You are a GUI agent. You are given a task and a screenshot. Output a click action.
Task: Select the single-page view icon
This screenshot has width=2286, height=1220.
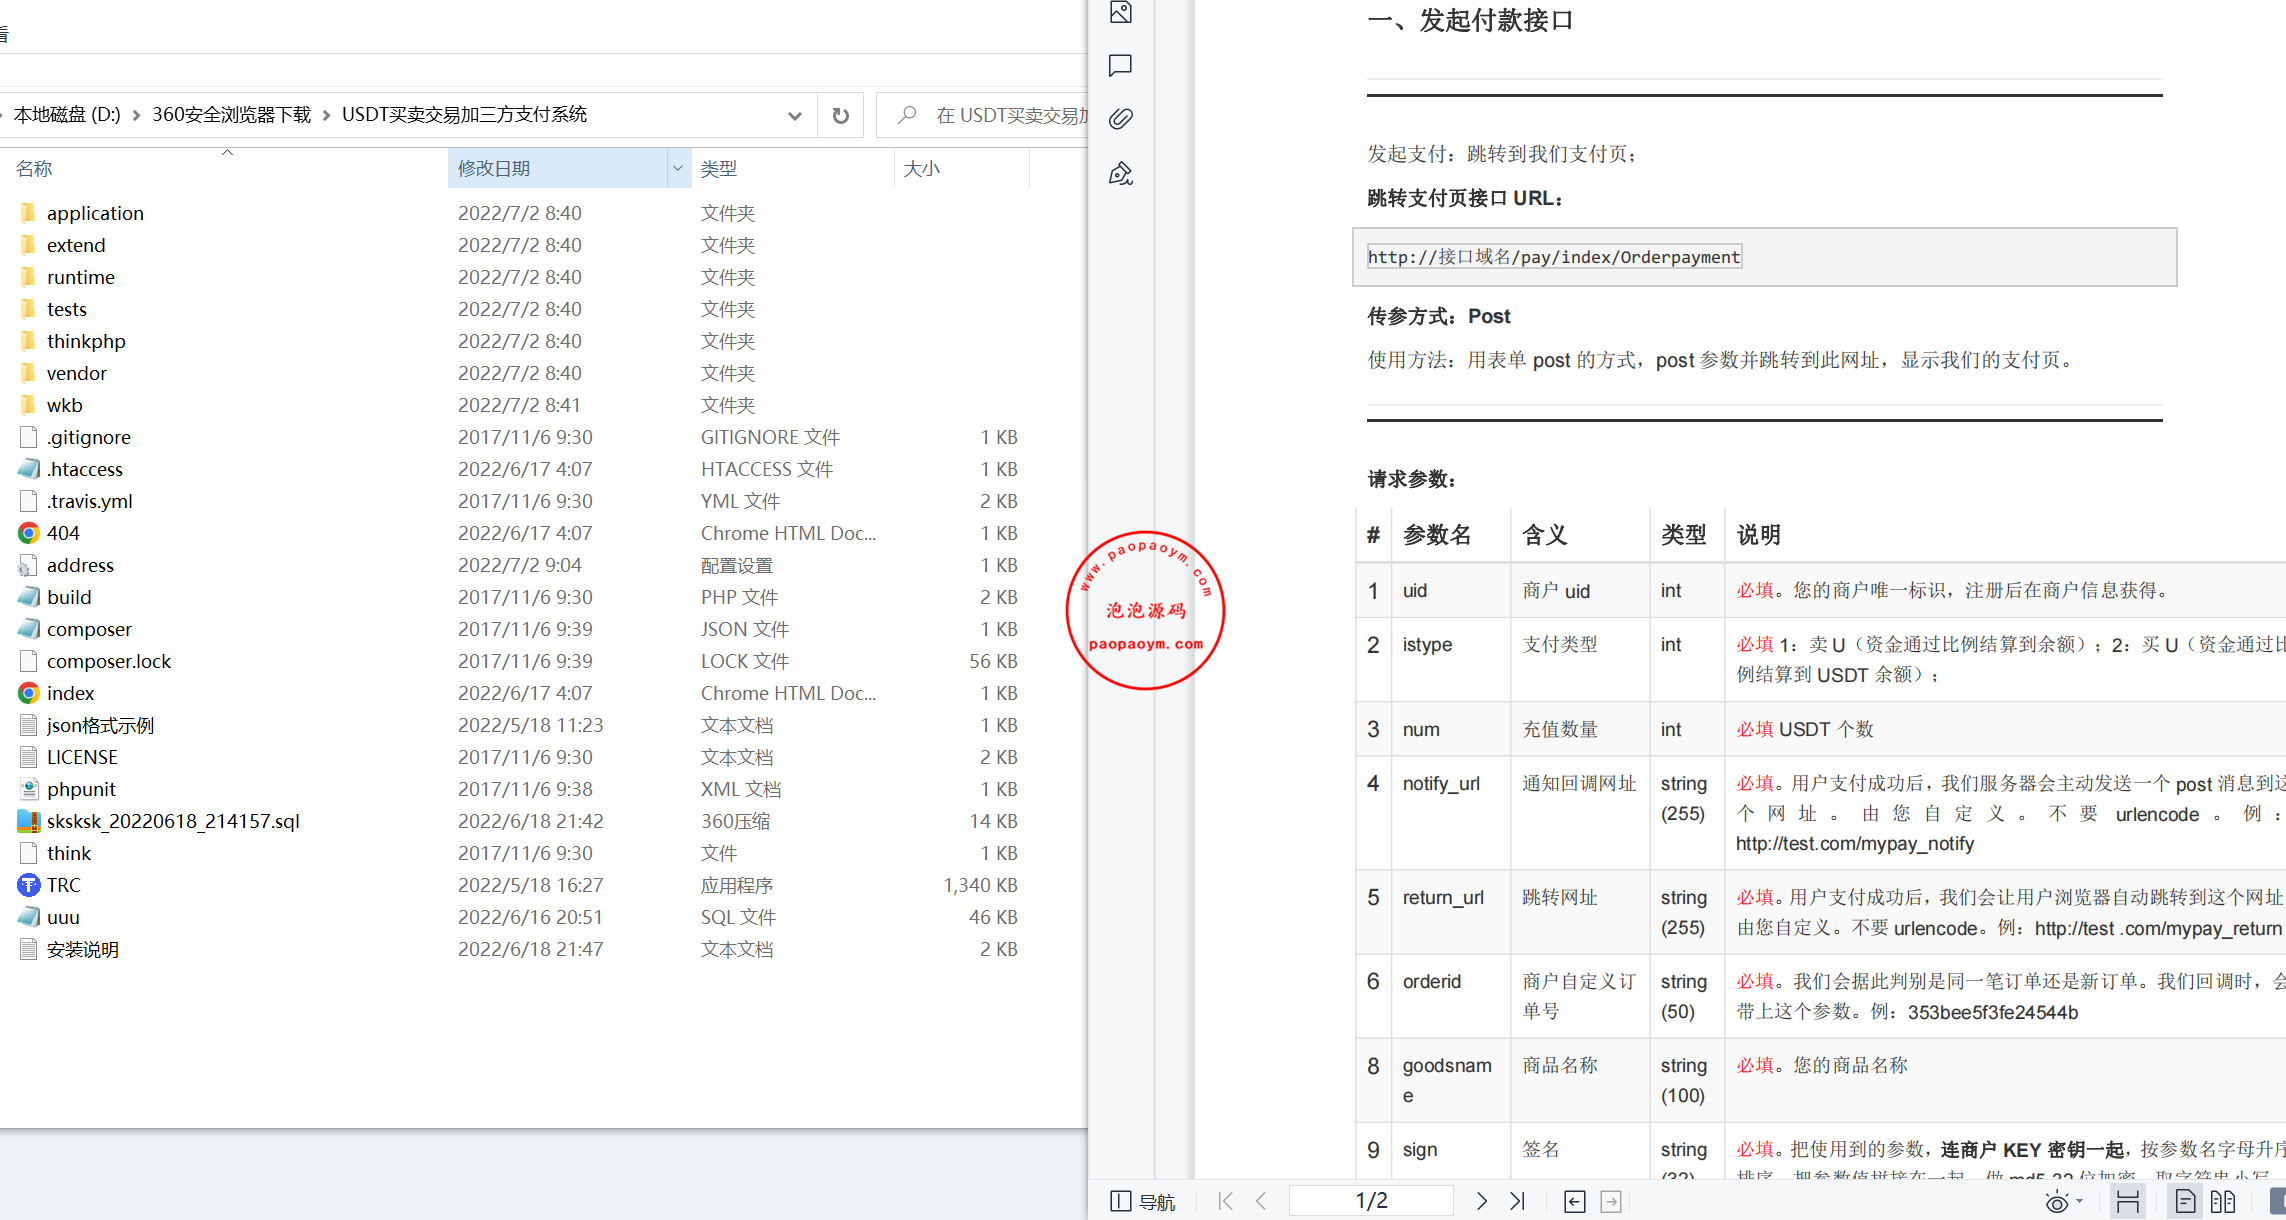click(x=2184, y=1201)
